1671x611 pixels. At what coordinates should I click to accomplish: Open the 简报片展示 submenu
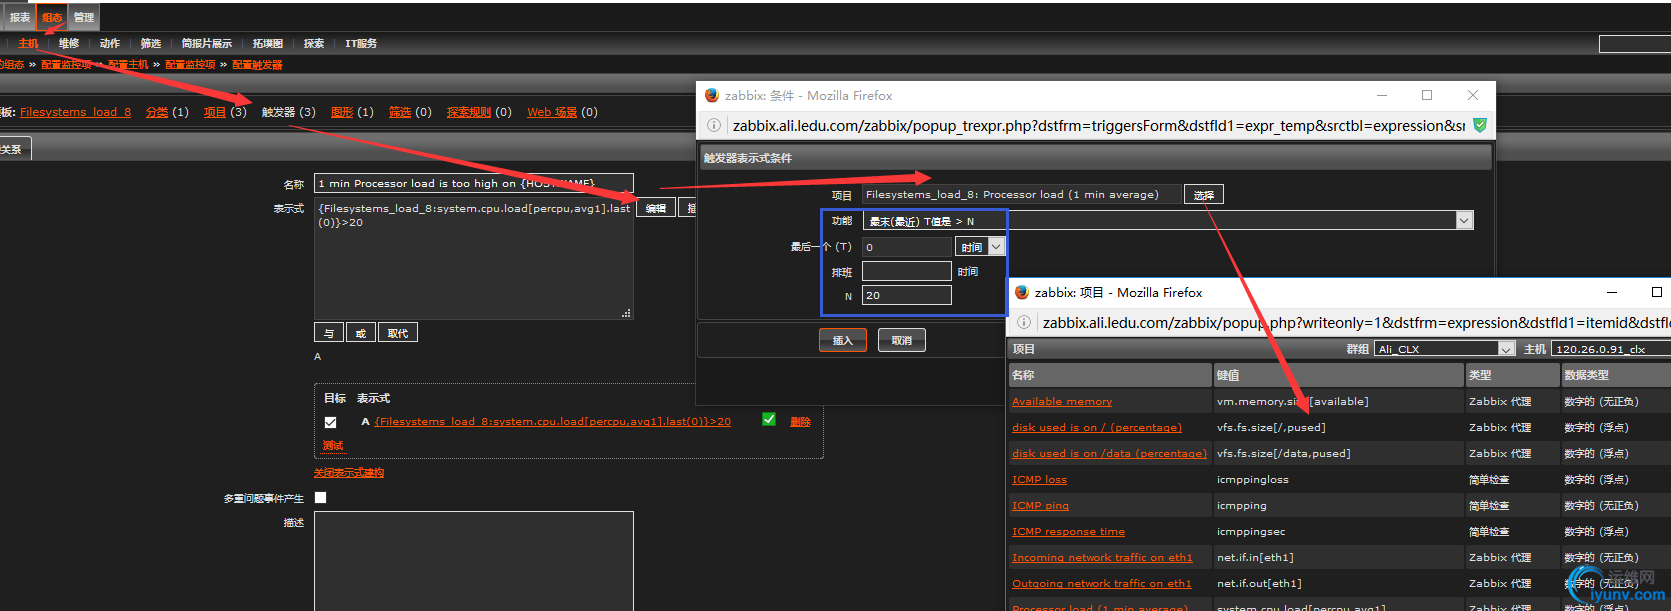point(207,43)
